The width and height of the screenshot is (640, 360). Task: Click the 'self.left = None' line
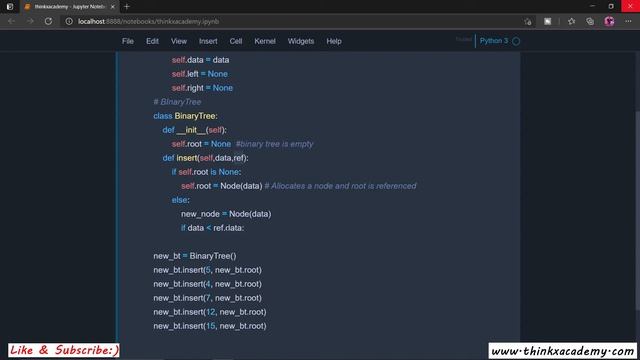[x=200, y=74]
